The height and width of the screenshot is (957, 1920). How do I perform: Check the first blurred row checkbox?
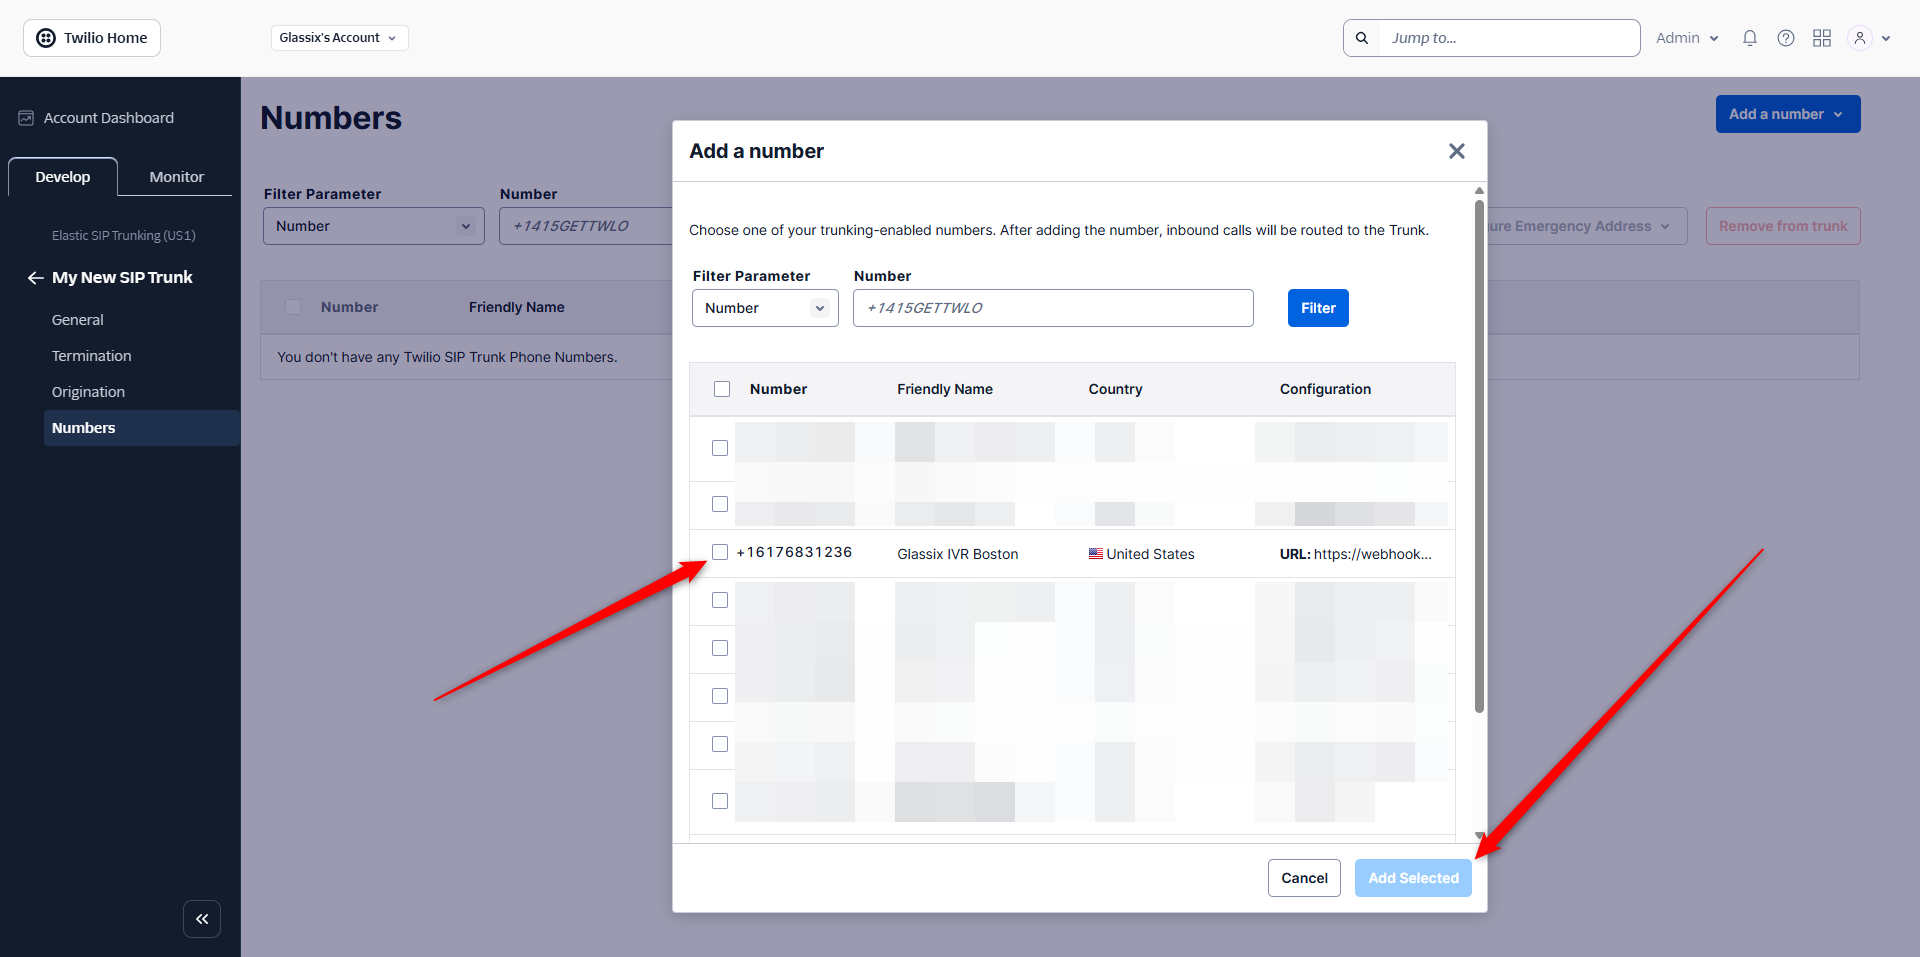click(x=720, y=448)
